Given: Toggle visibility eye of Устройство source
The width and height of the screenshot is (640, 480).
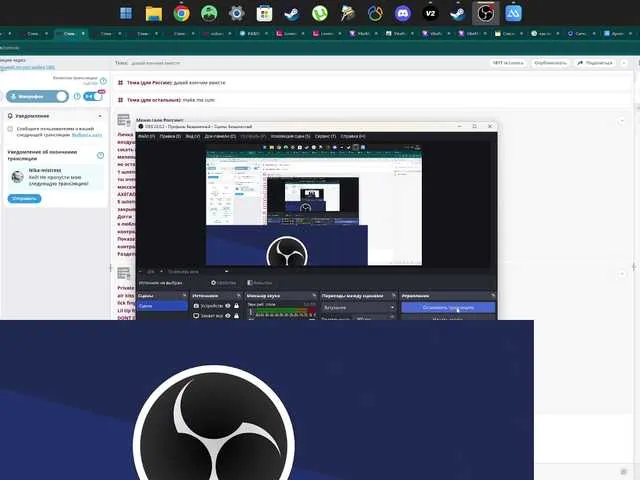Looking at the screenshot, I should tap(228, 306).
